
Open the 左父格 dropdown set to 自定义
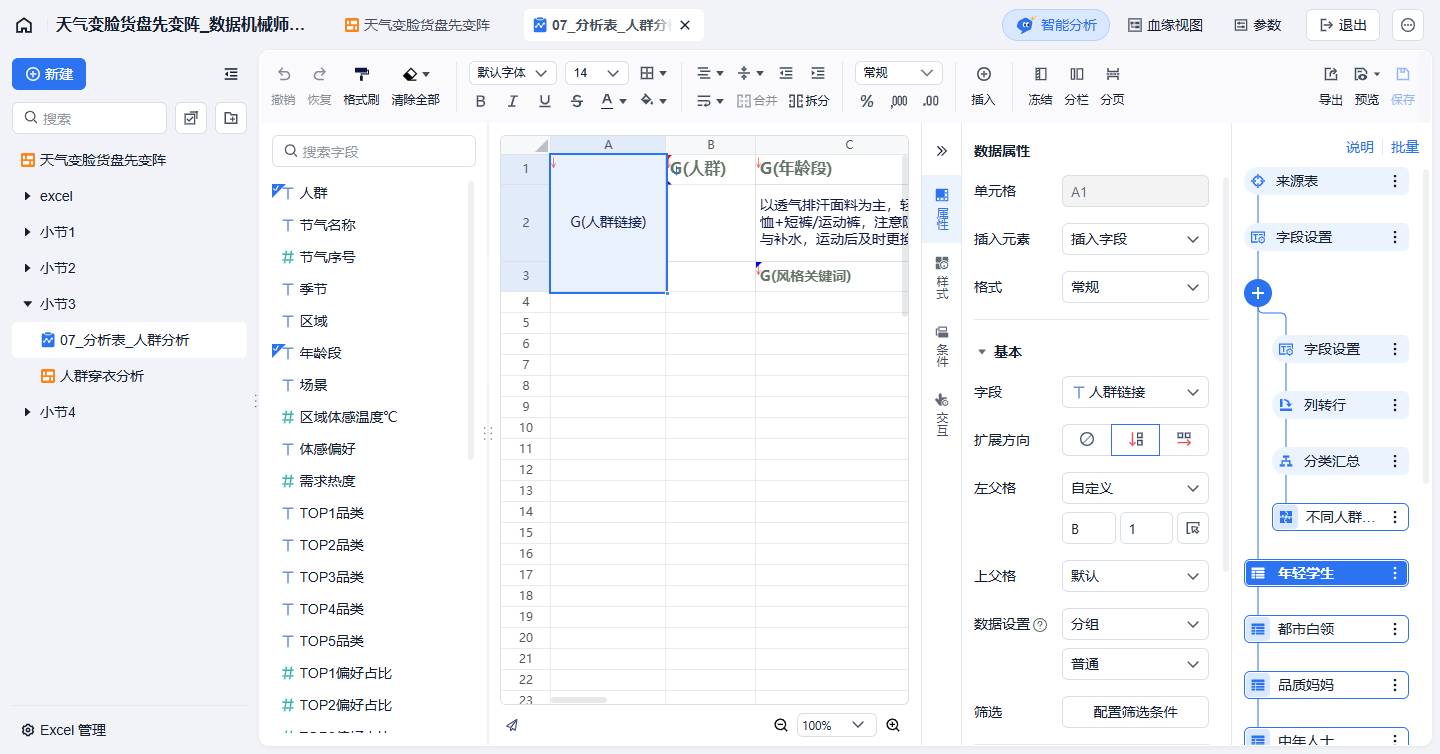tap(1135, 488)
